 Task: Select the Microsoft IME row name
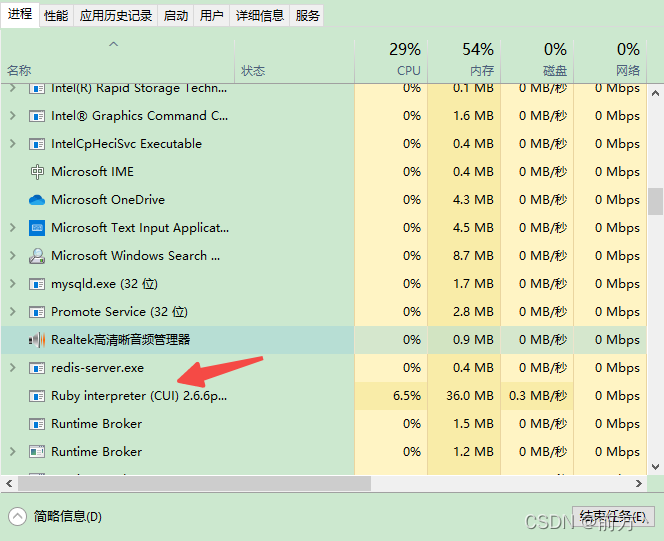92,172
